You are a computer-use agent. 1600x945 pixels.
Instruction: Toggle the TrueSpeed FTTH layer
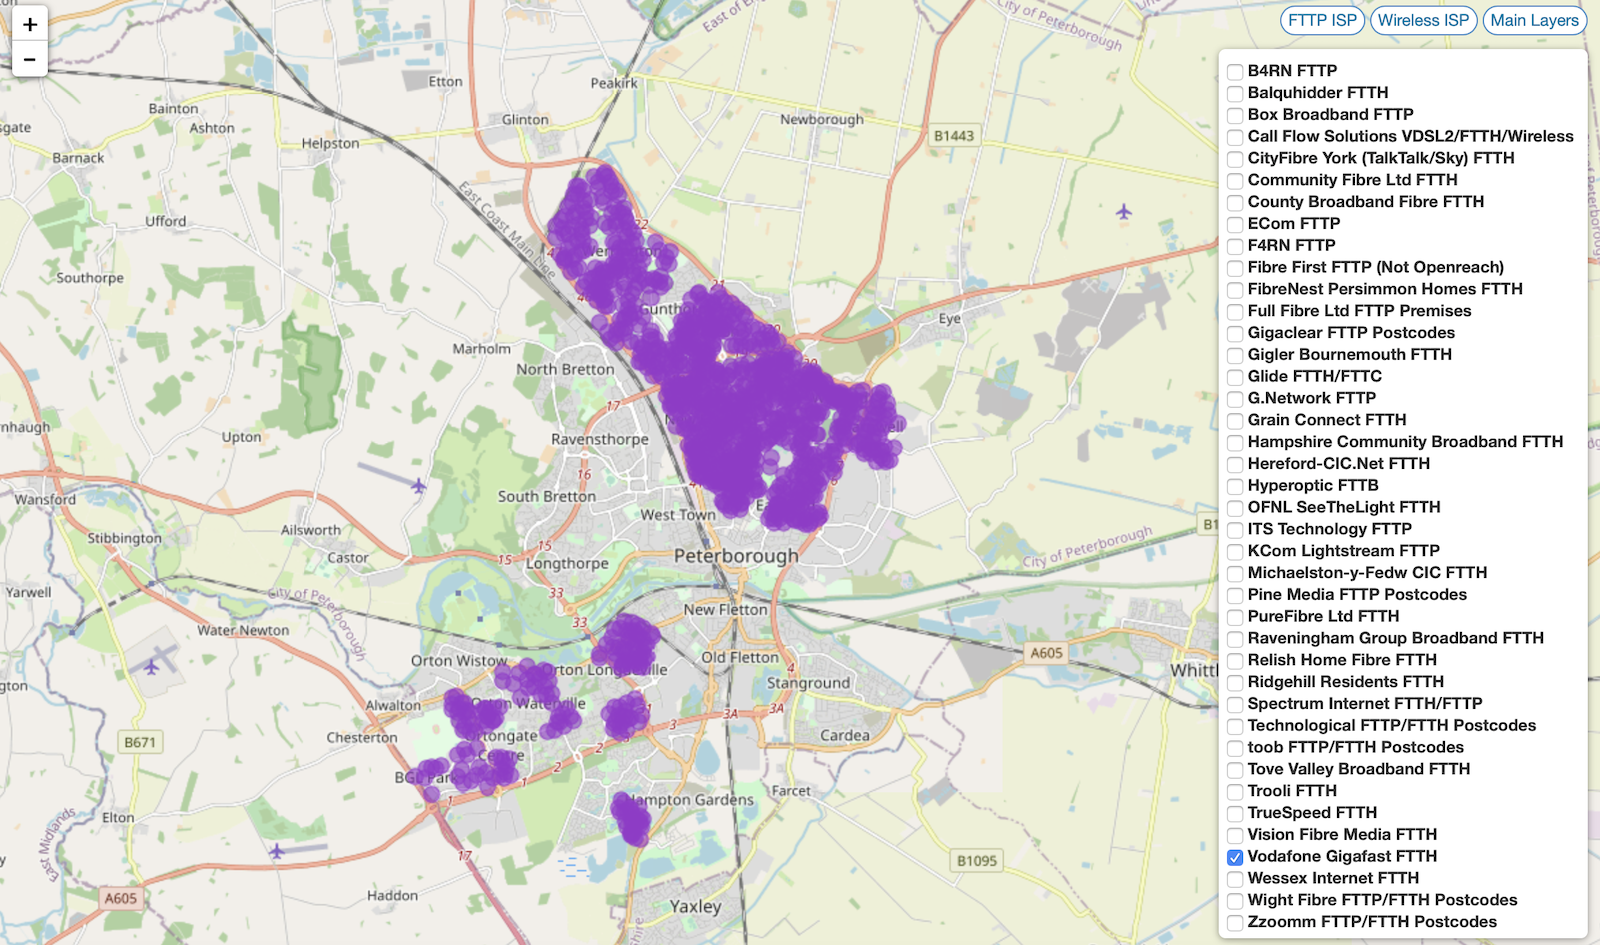(x=1235, y=814)
